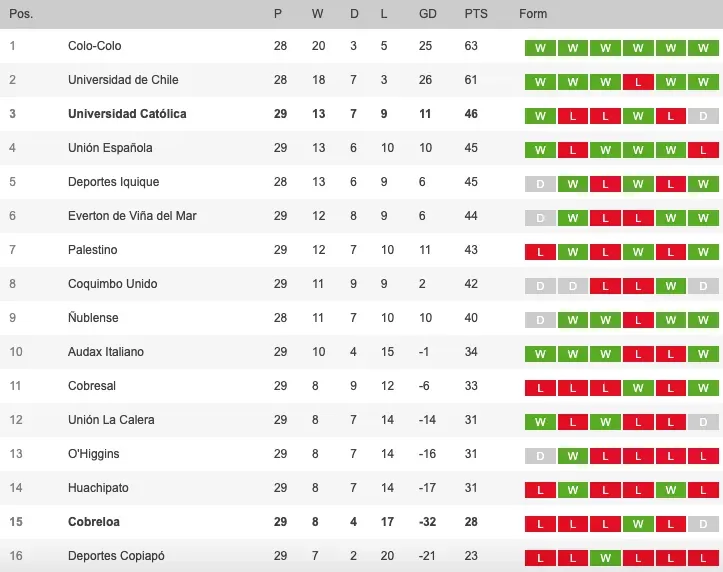723x572 pixels.
Task: Click the Pos. column header
Action: [x=21, y=14]
